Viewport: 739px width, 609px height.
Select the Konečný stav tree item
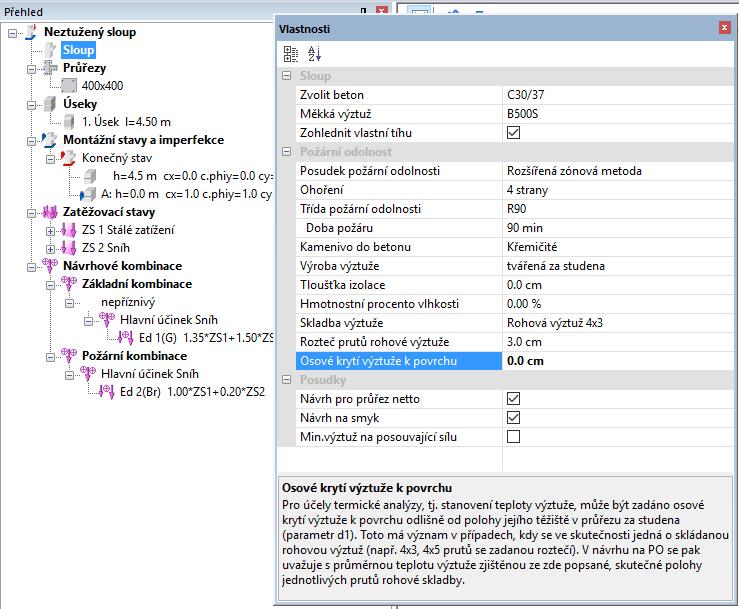[117, 158]
